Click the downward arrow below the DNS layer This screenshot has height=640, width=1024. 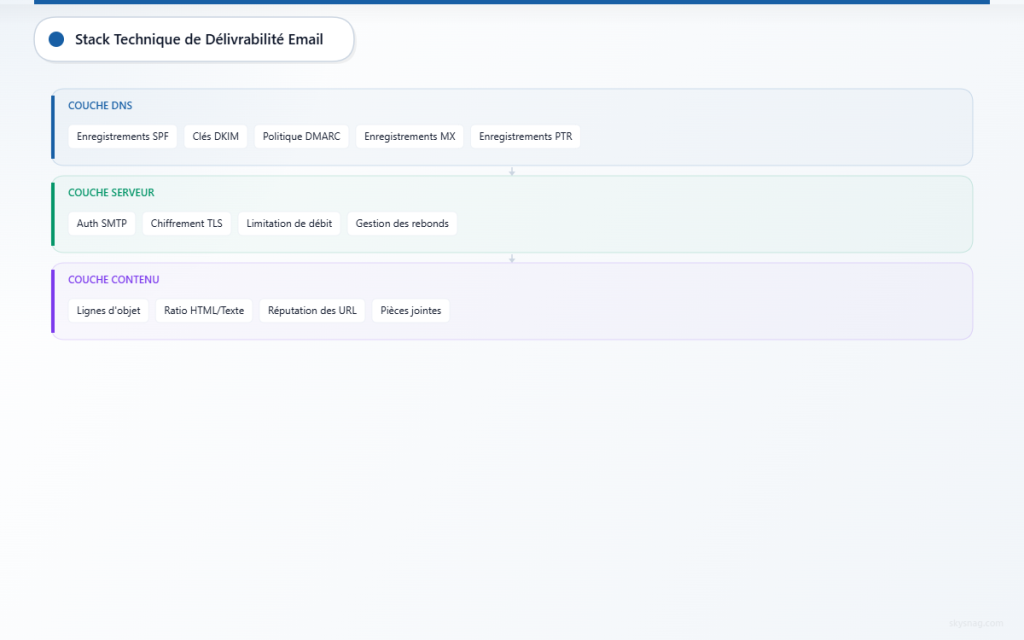tap(512, 171)
